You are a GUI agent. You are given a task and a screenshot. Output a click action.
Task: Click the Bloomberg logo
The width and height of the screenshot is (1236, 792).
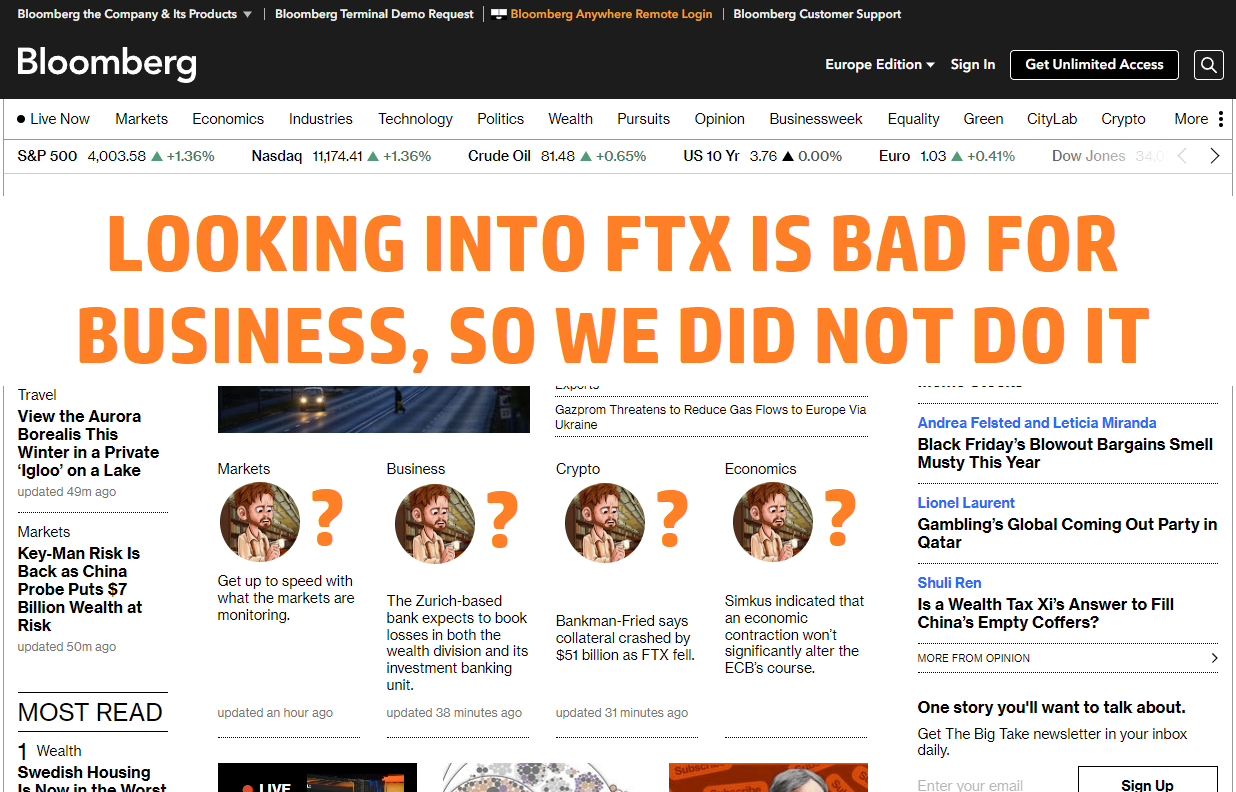click(x=107, y=63)
